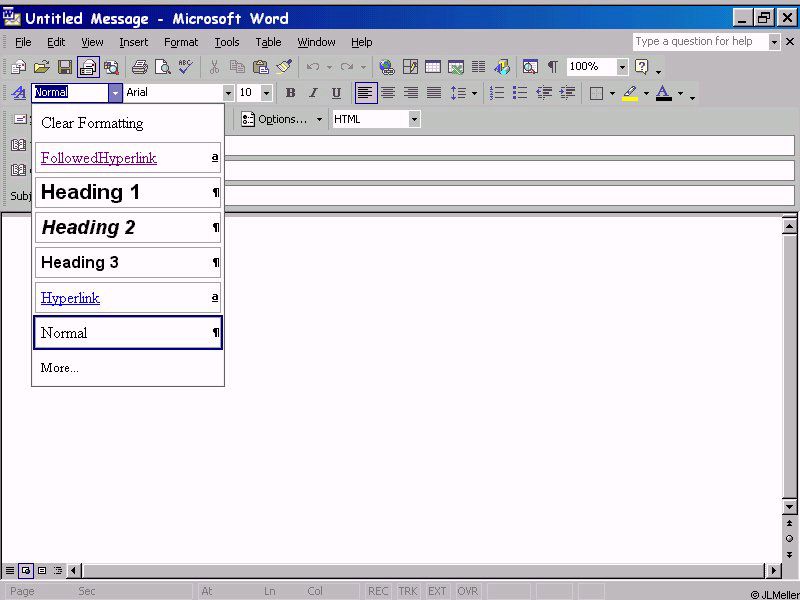Choose the Heading 3 style
Viewport: 800px width, 600px height.
(x=128, y=263)
